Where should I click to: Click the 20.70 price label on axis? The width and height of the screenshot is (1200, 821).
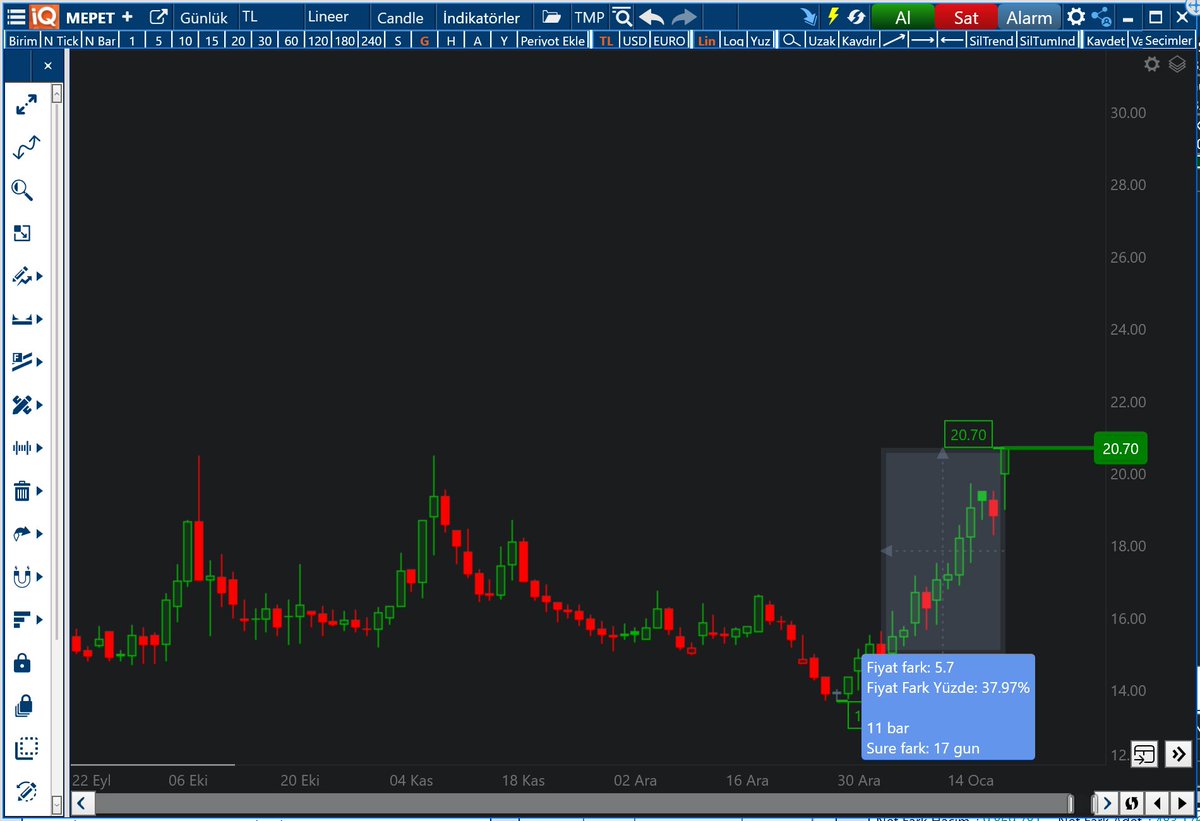pyautogui.click(x=1120, y=448)
